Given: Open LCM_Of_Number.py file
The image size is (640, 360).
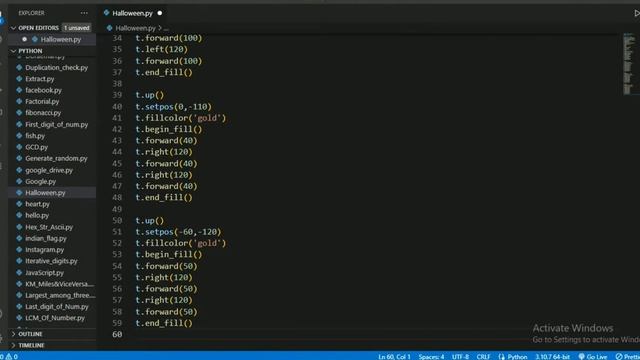Looking at the screenshot, I should (x=55, y=318).
